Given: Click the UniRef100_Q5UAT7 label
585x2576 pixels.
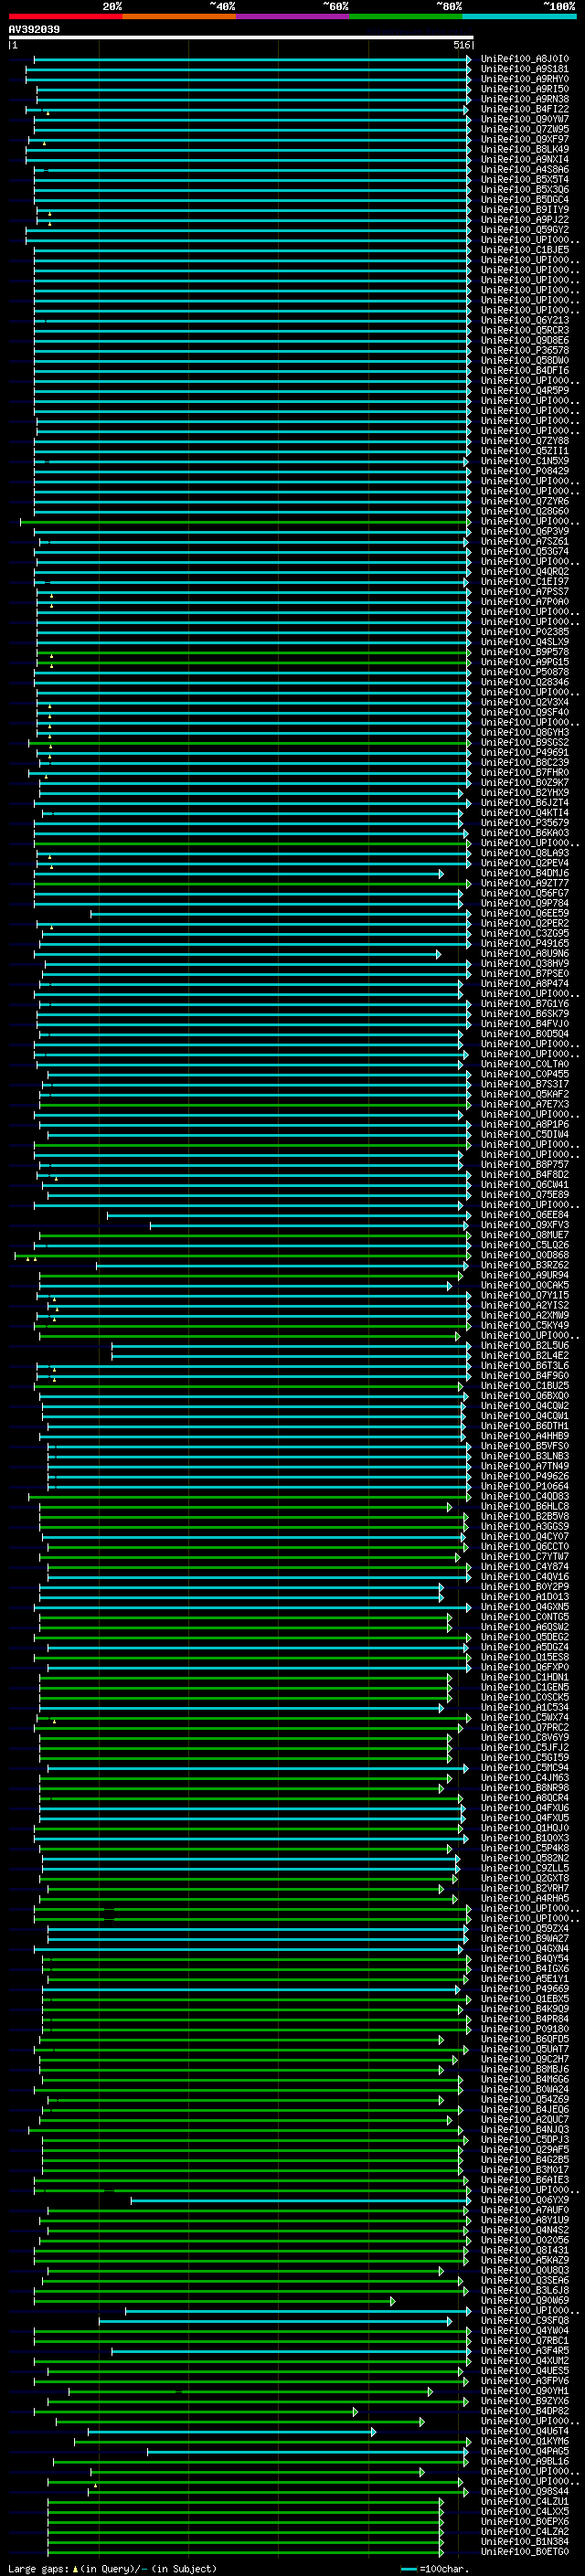Looking at the screenshot, I should [x=525, y=2049].
